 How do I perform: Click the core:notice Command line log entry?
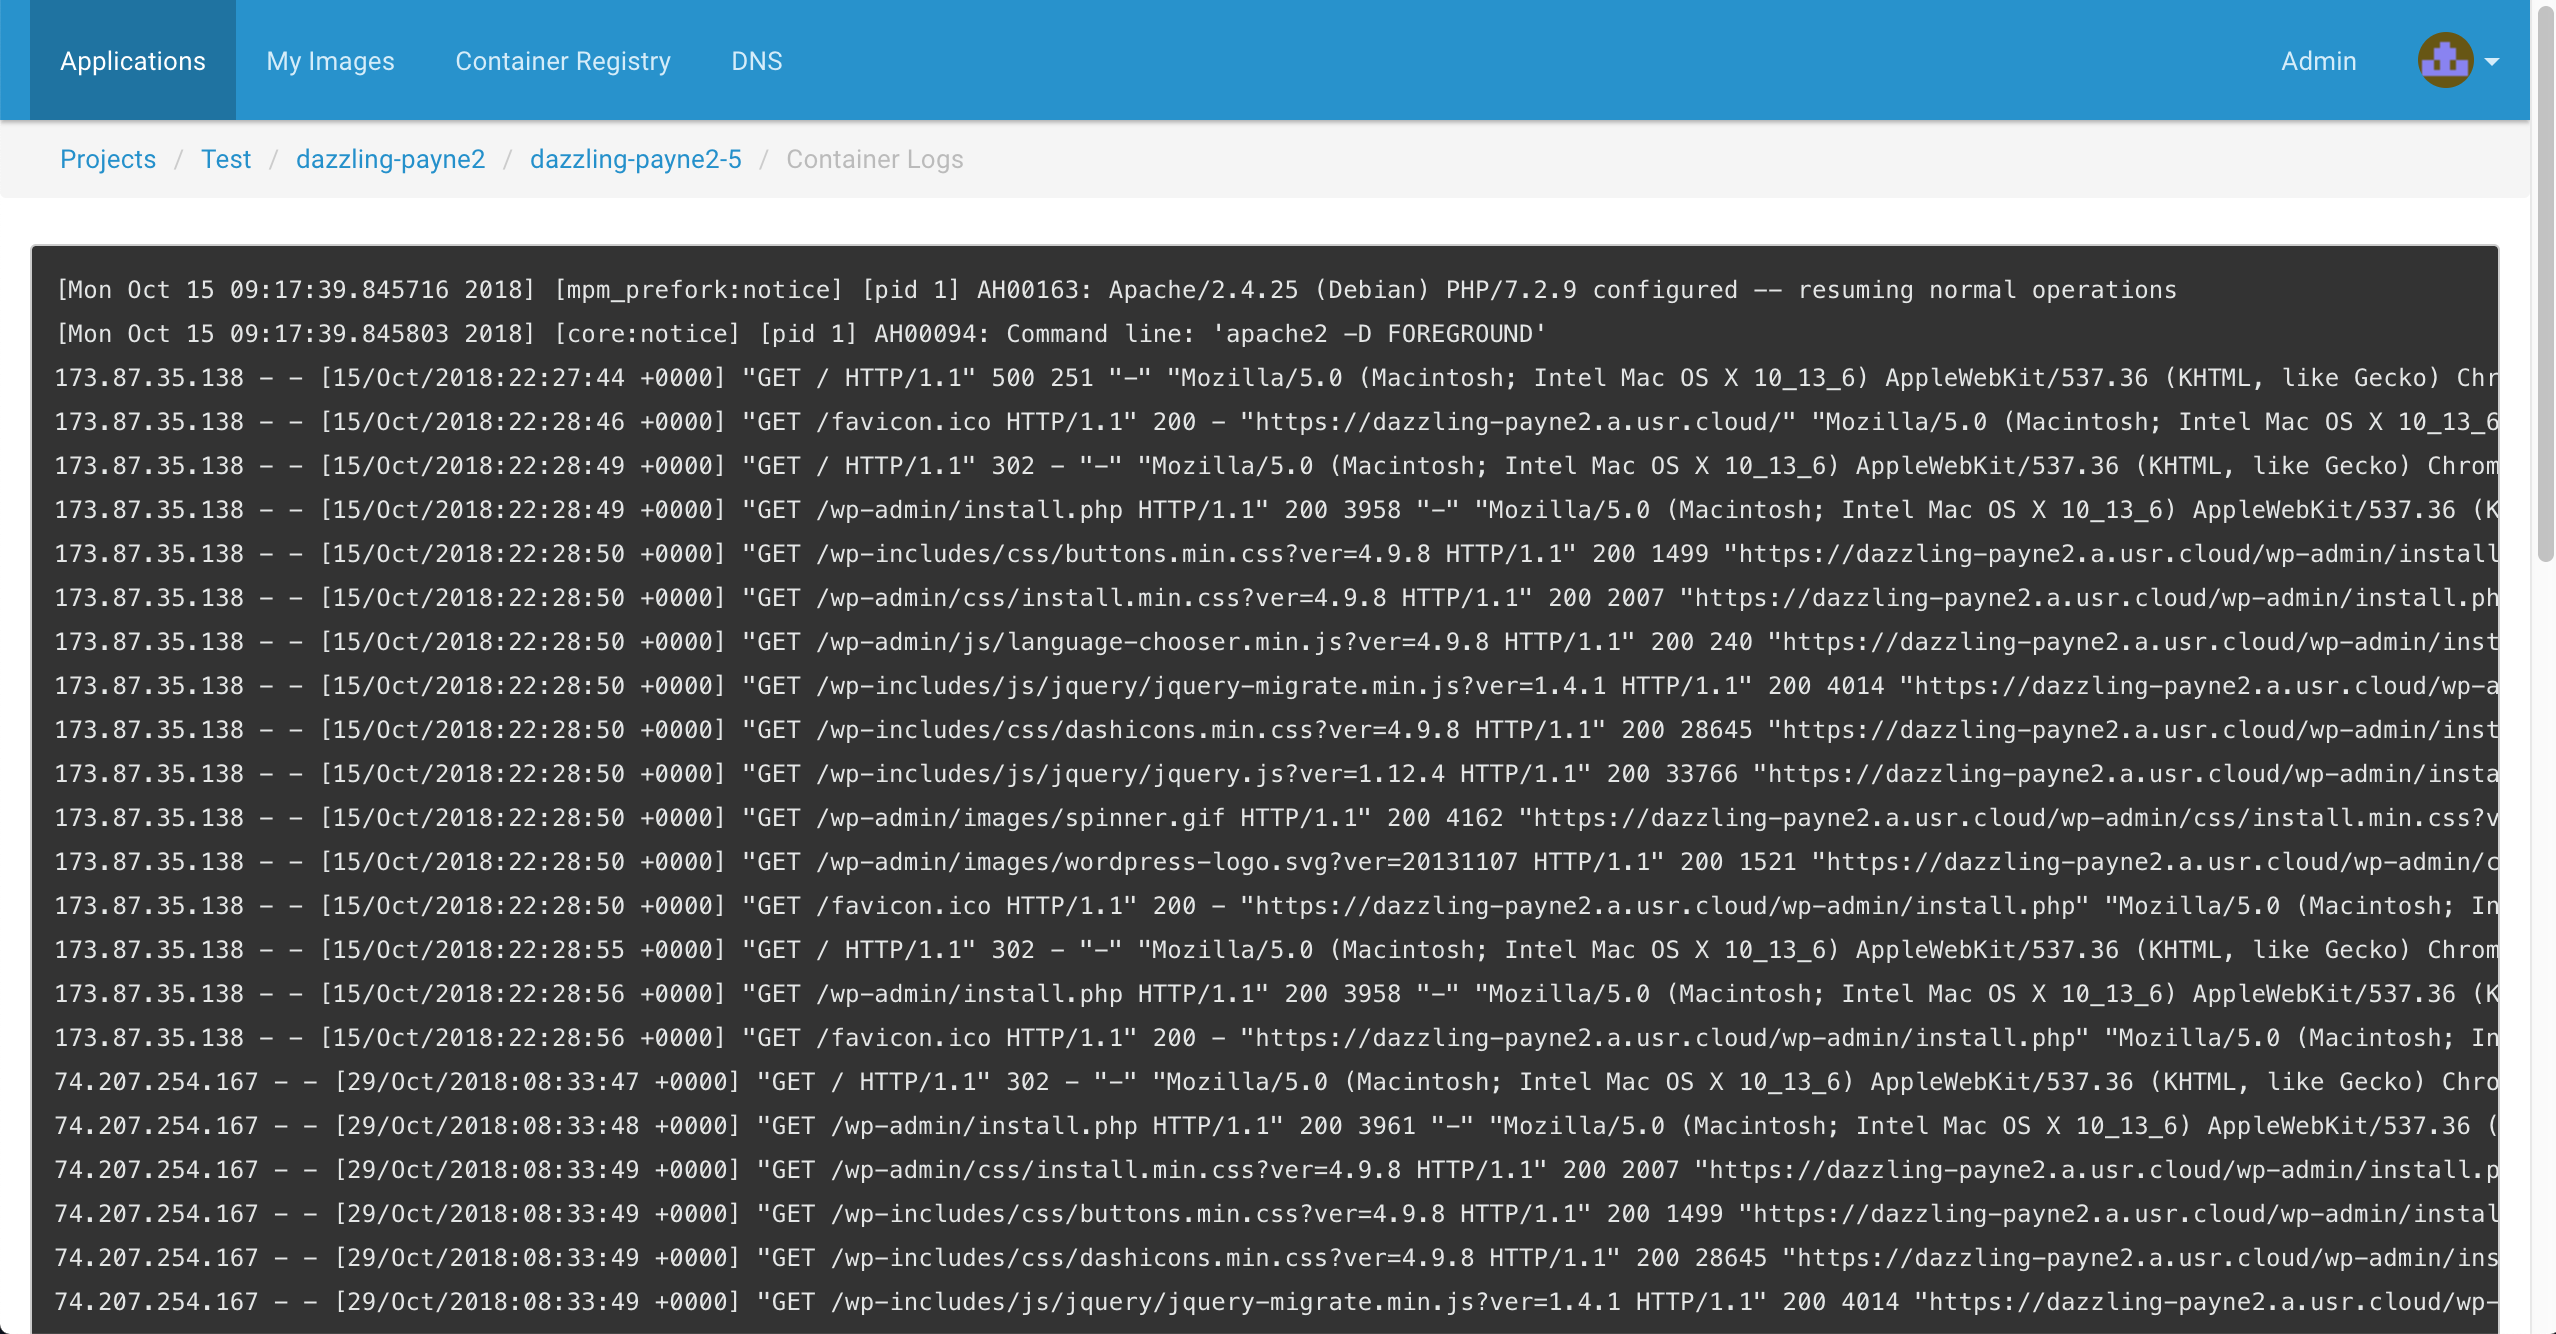pos(801,334)
